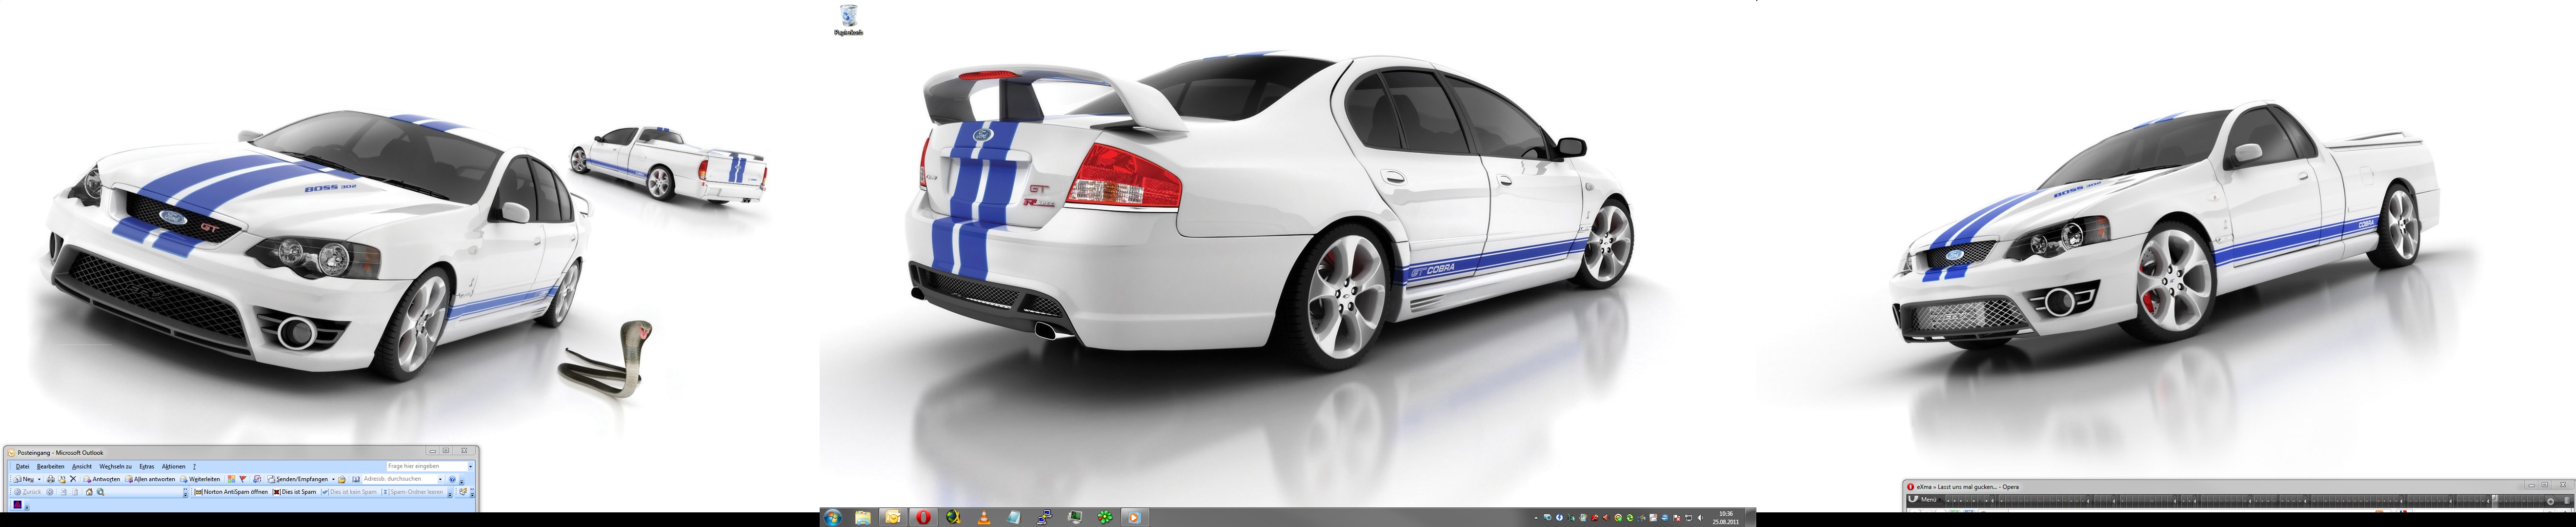
Task: Click the red follow-up flag icon
Action: 243,480
